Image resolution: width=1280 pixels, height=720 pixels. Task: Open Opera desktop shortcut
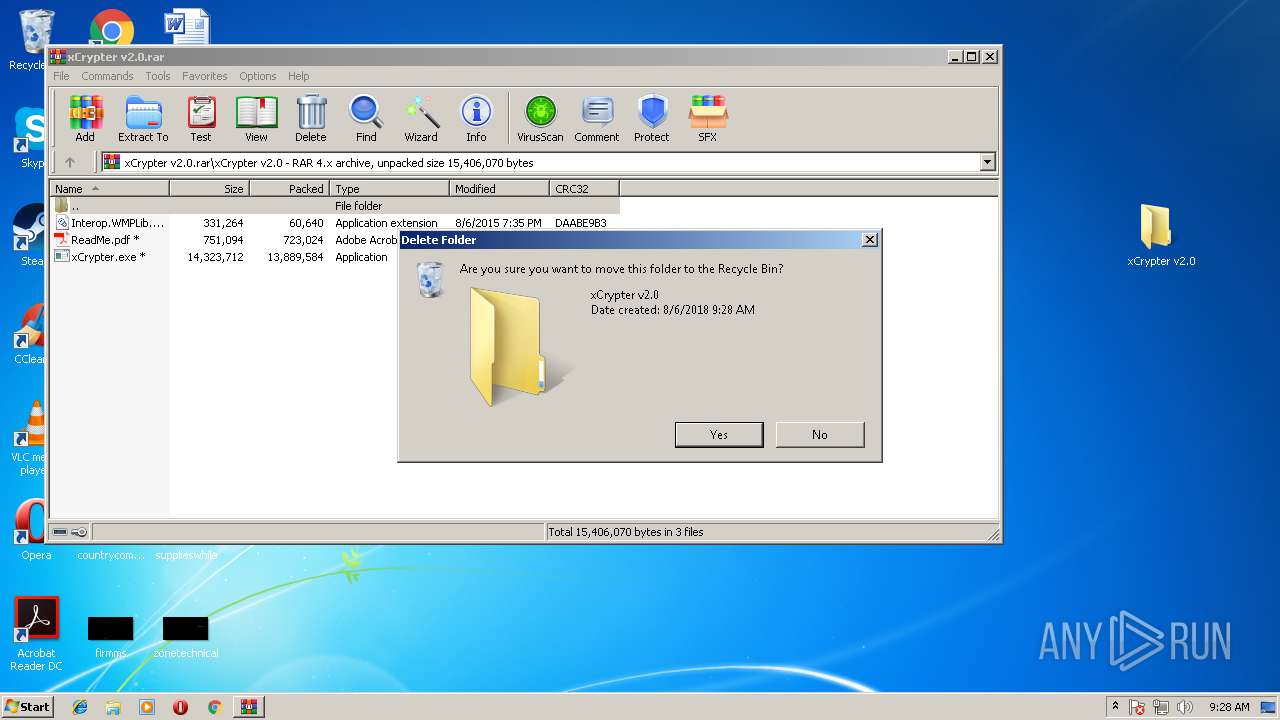(33, 529)
